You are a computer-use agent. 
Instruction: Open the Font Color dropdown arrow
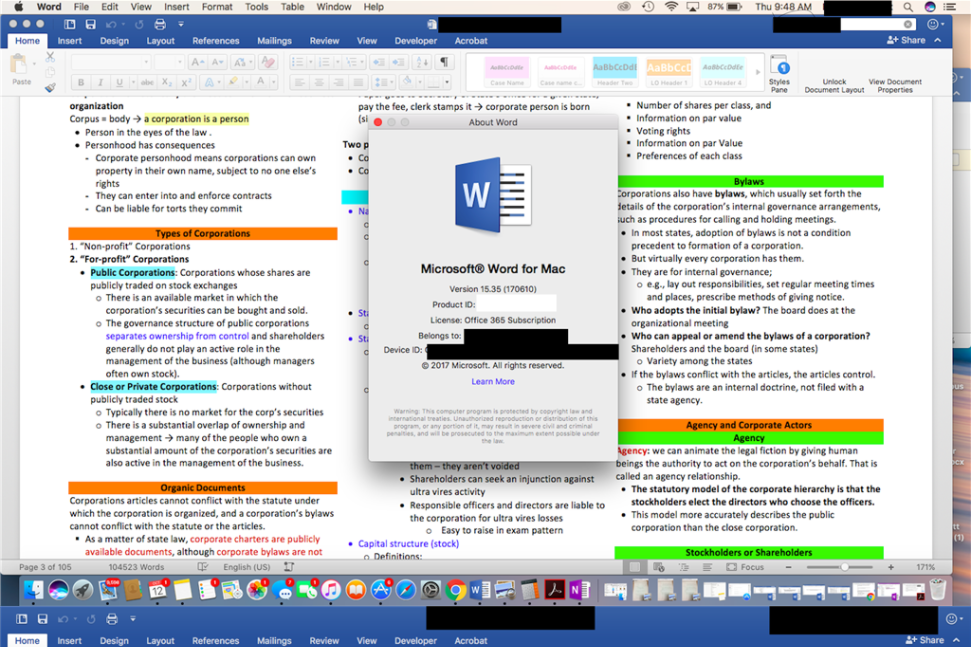point(273,82)
